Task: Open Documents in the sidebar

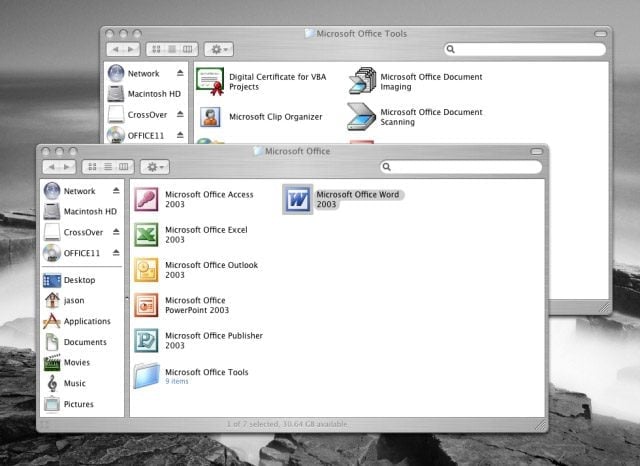Action: 75,342
